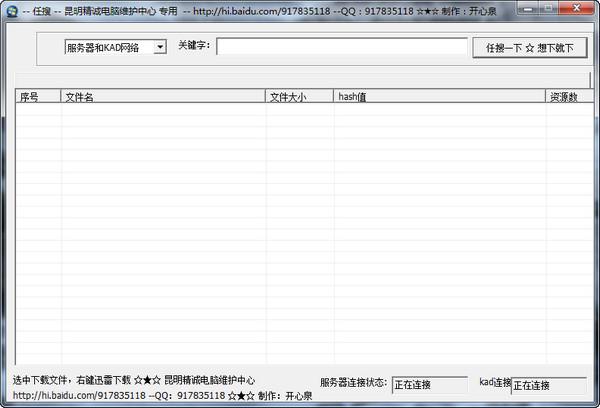Screen dimensions: 600x408
Task: Focus the 关键字 keyword input field
Action: click(342, 47)
